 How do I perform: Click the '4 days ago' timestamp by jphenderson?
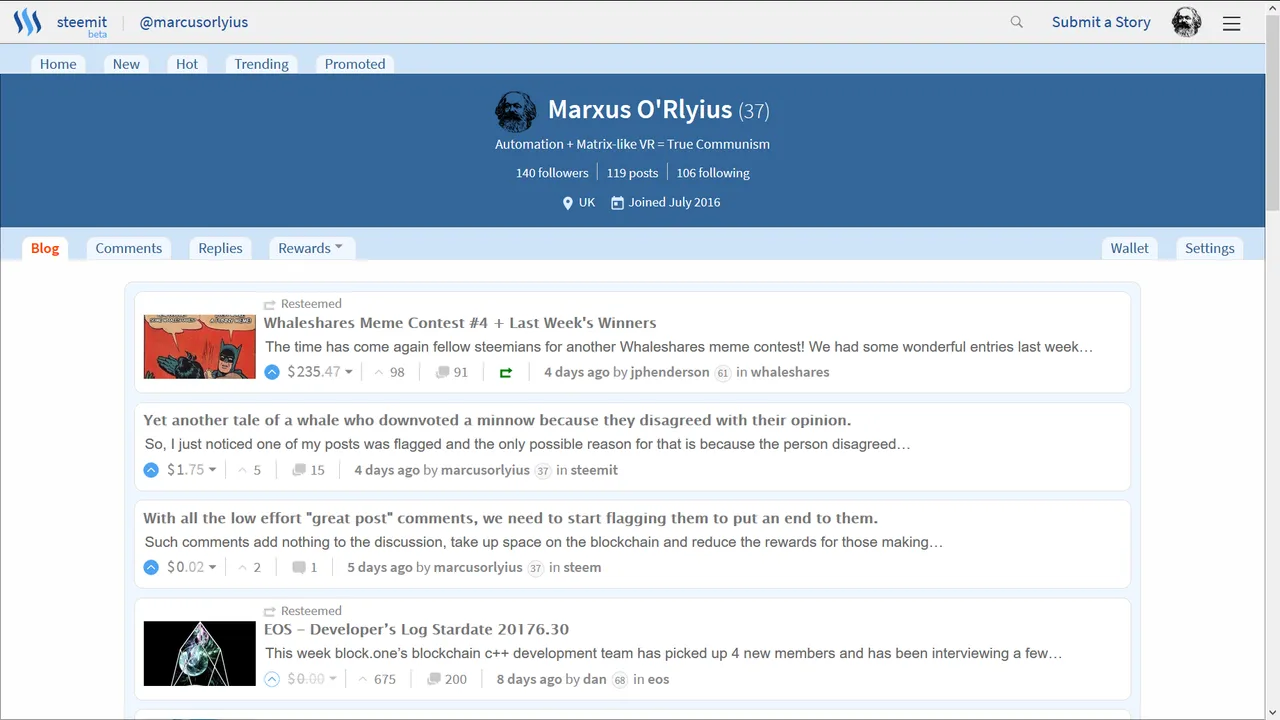(577, 372)
